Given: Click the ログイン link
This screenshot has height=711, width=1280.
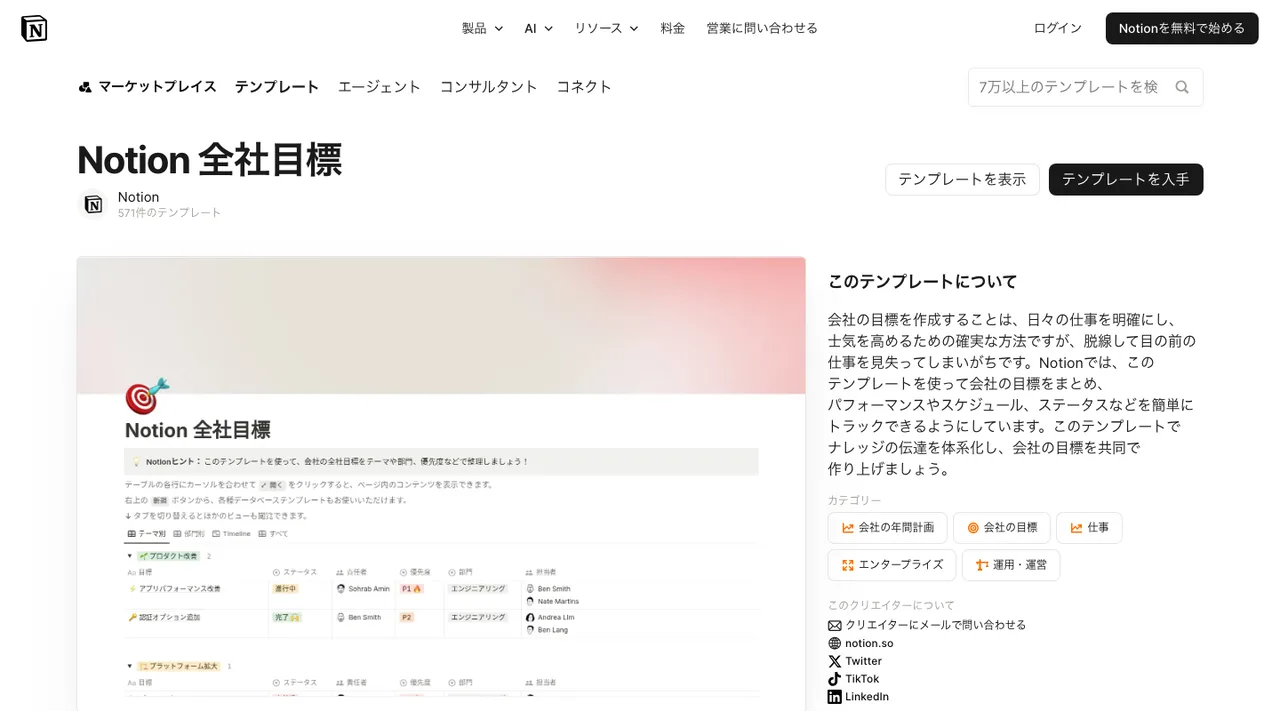Looking at the screenshot, I should tap(1058, 28).
